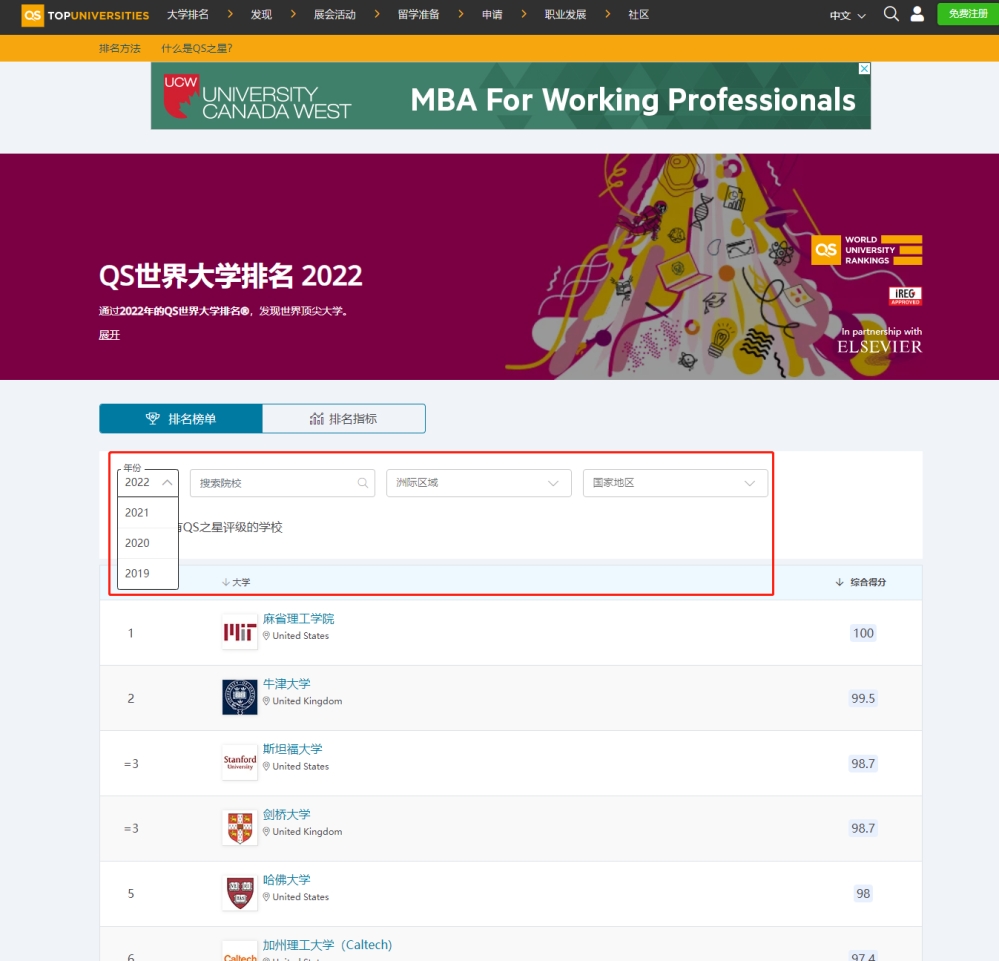Click the score 100 for 麻省理工学院
999x961 pixels.
pos(863,633)
